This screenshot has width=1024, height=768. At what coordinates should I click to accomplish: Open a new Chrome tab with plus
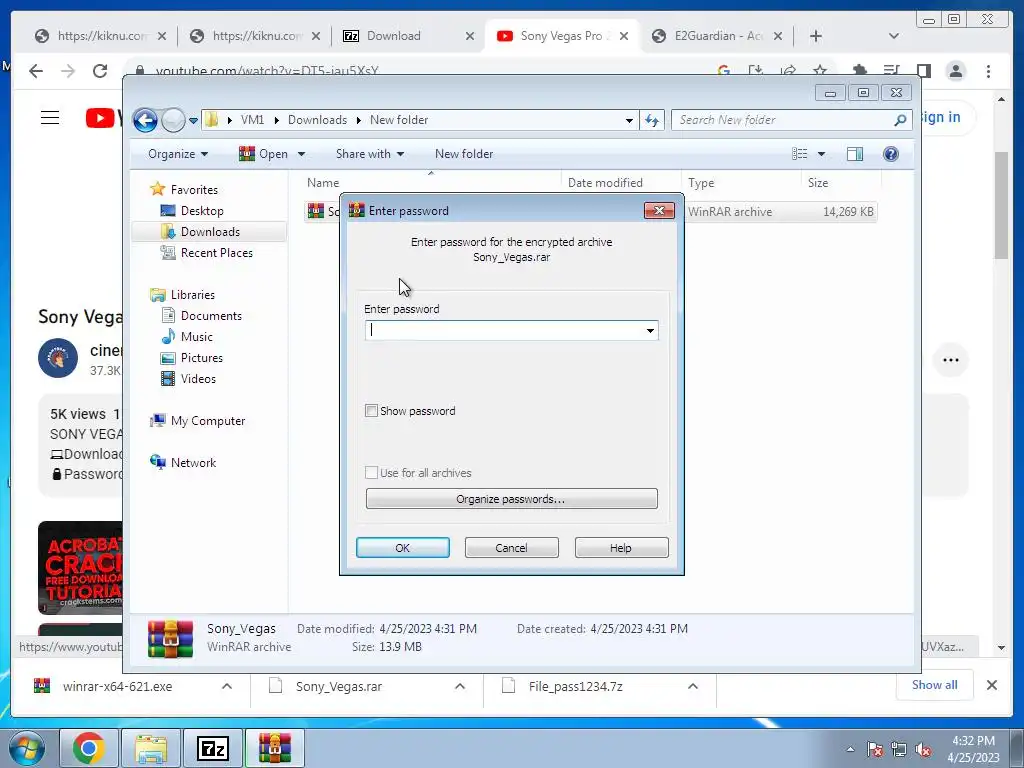[x=815, y=36]
